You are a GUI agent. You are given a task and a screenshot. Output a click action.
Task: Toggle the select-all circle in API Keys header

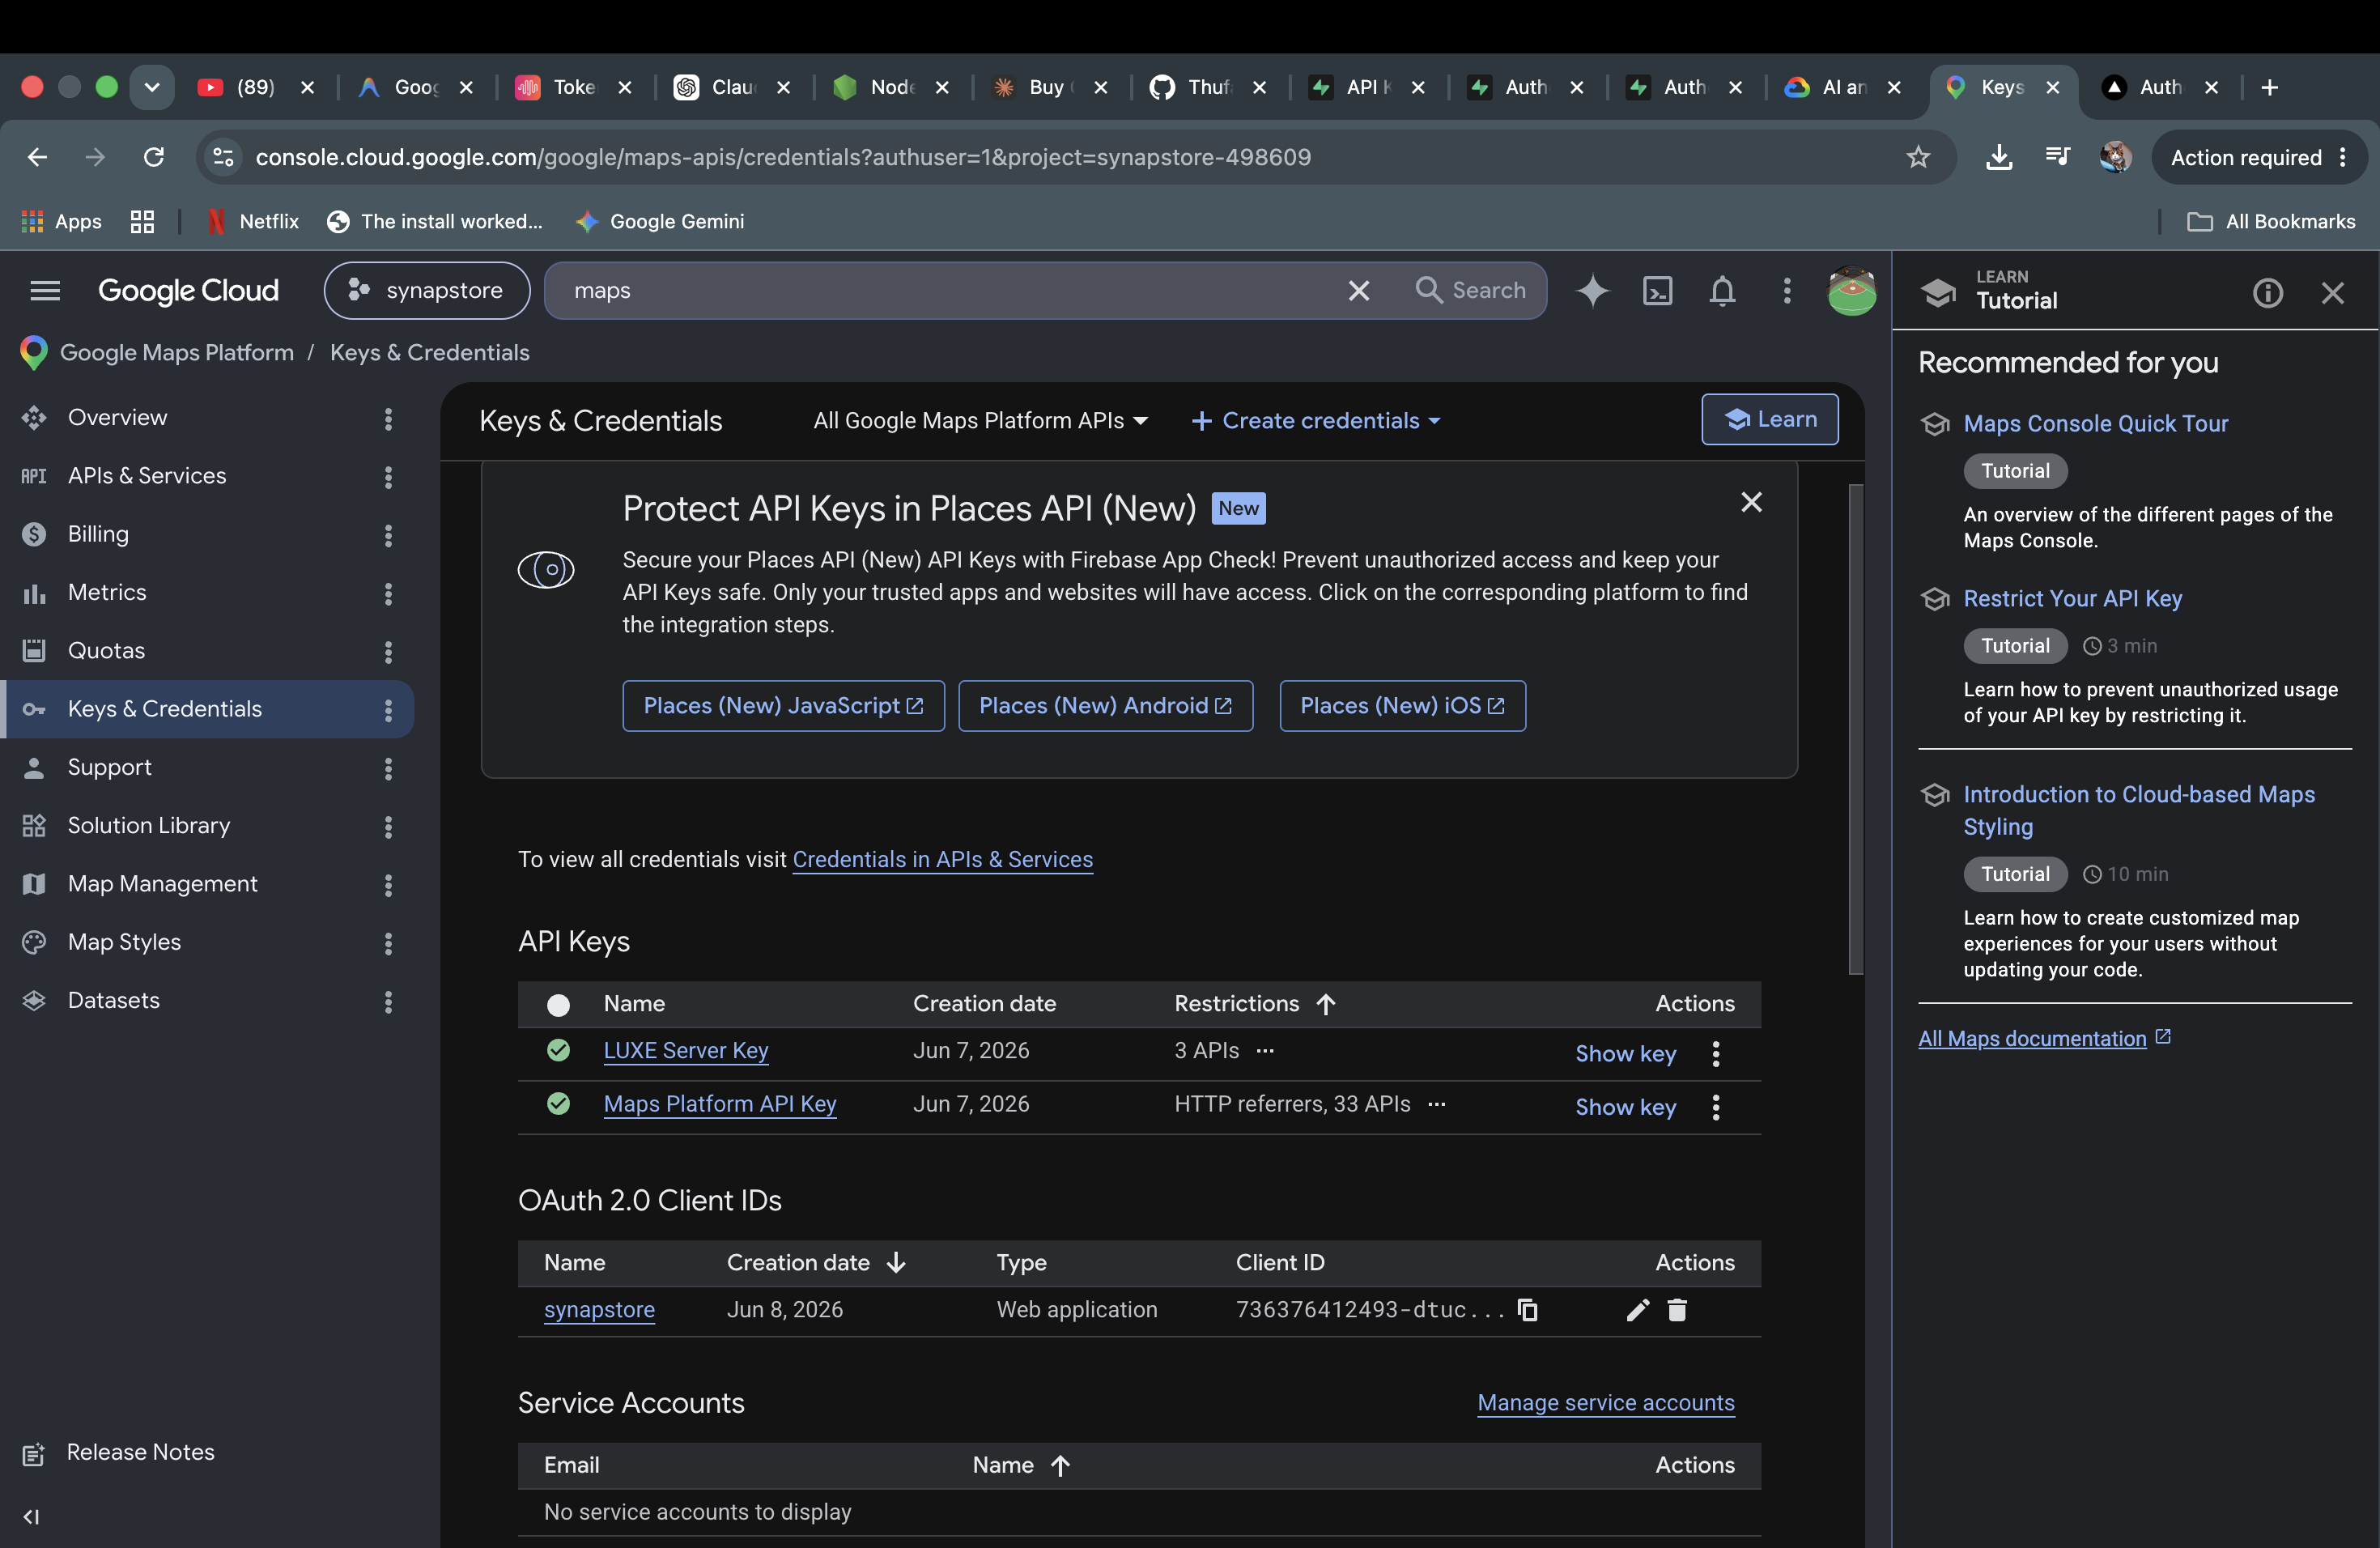click(x=558, y=1005)
